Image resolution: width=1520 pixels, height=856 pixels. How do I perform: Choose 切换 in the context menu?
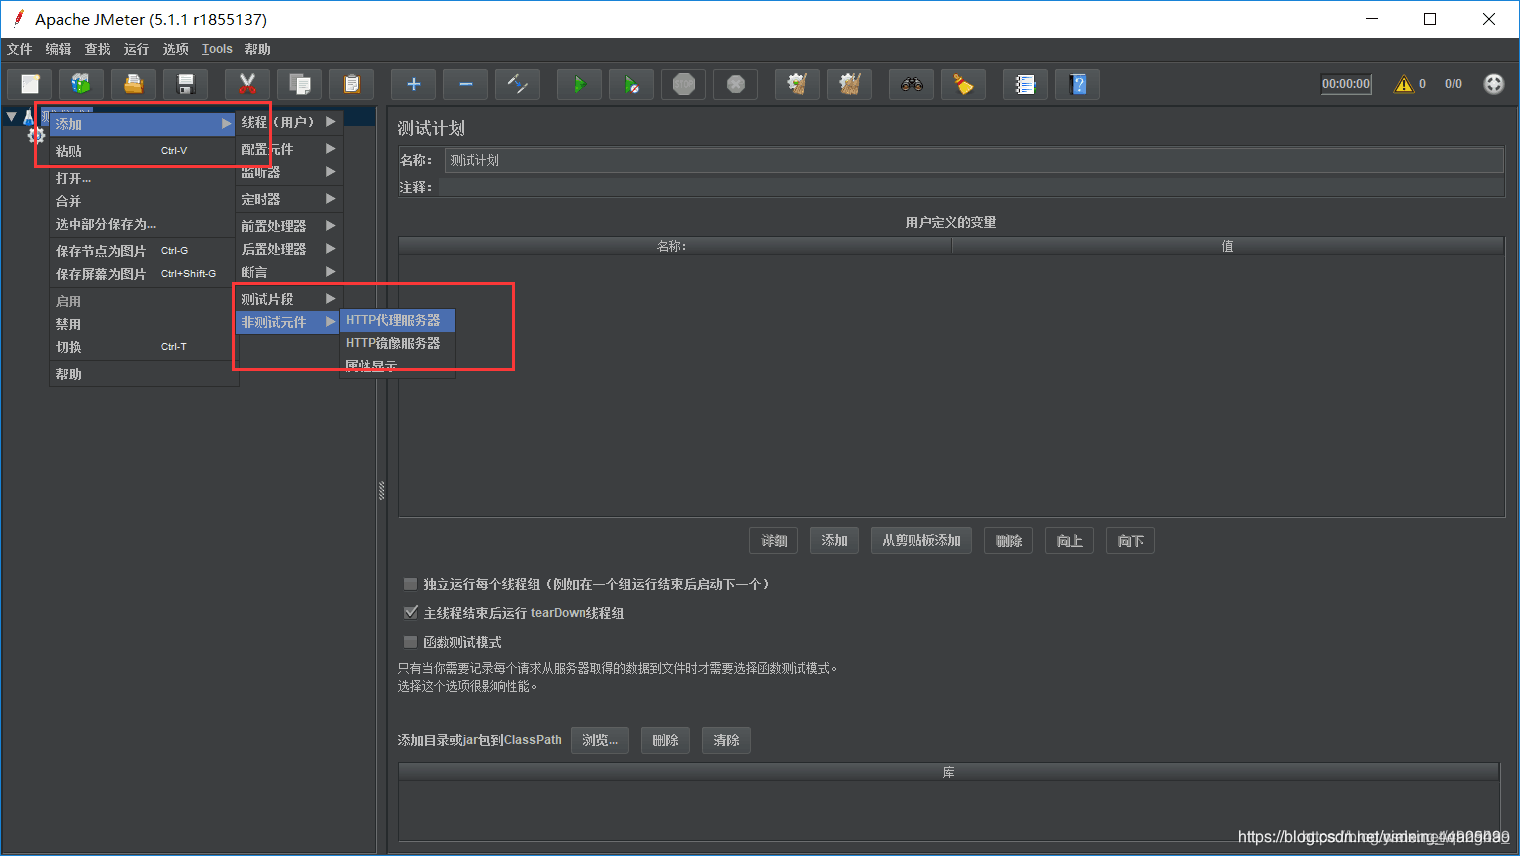[x=143, y=347]
